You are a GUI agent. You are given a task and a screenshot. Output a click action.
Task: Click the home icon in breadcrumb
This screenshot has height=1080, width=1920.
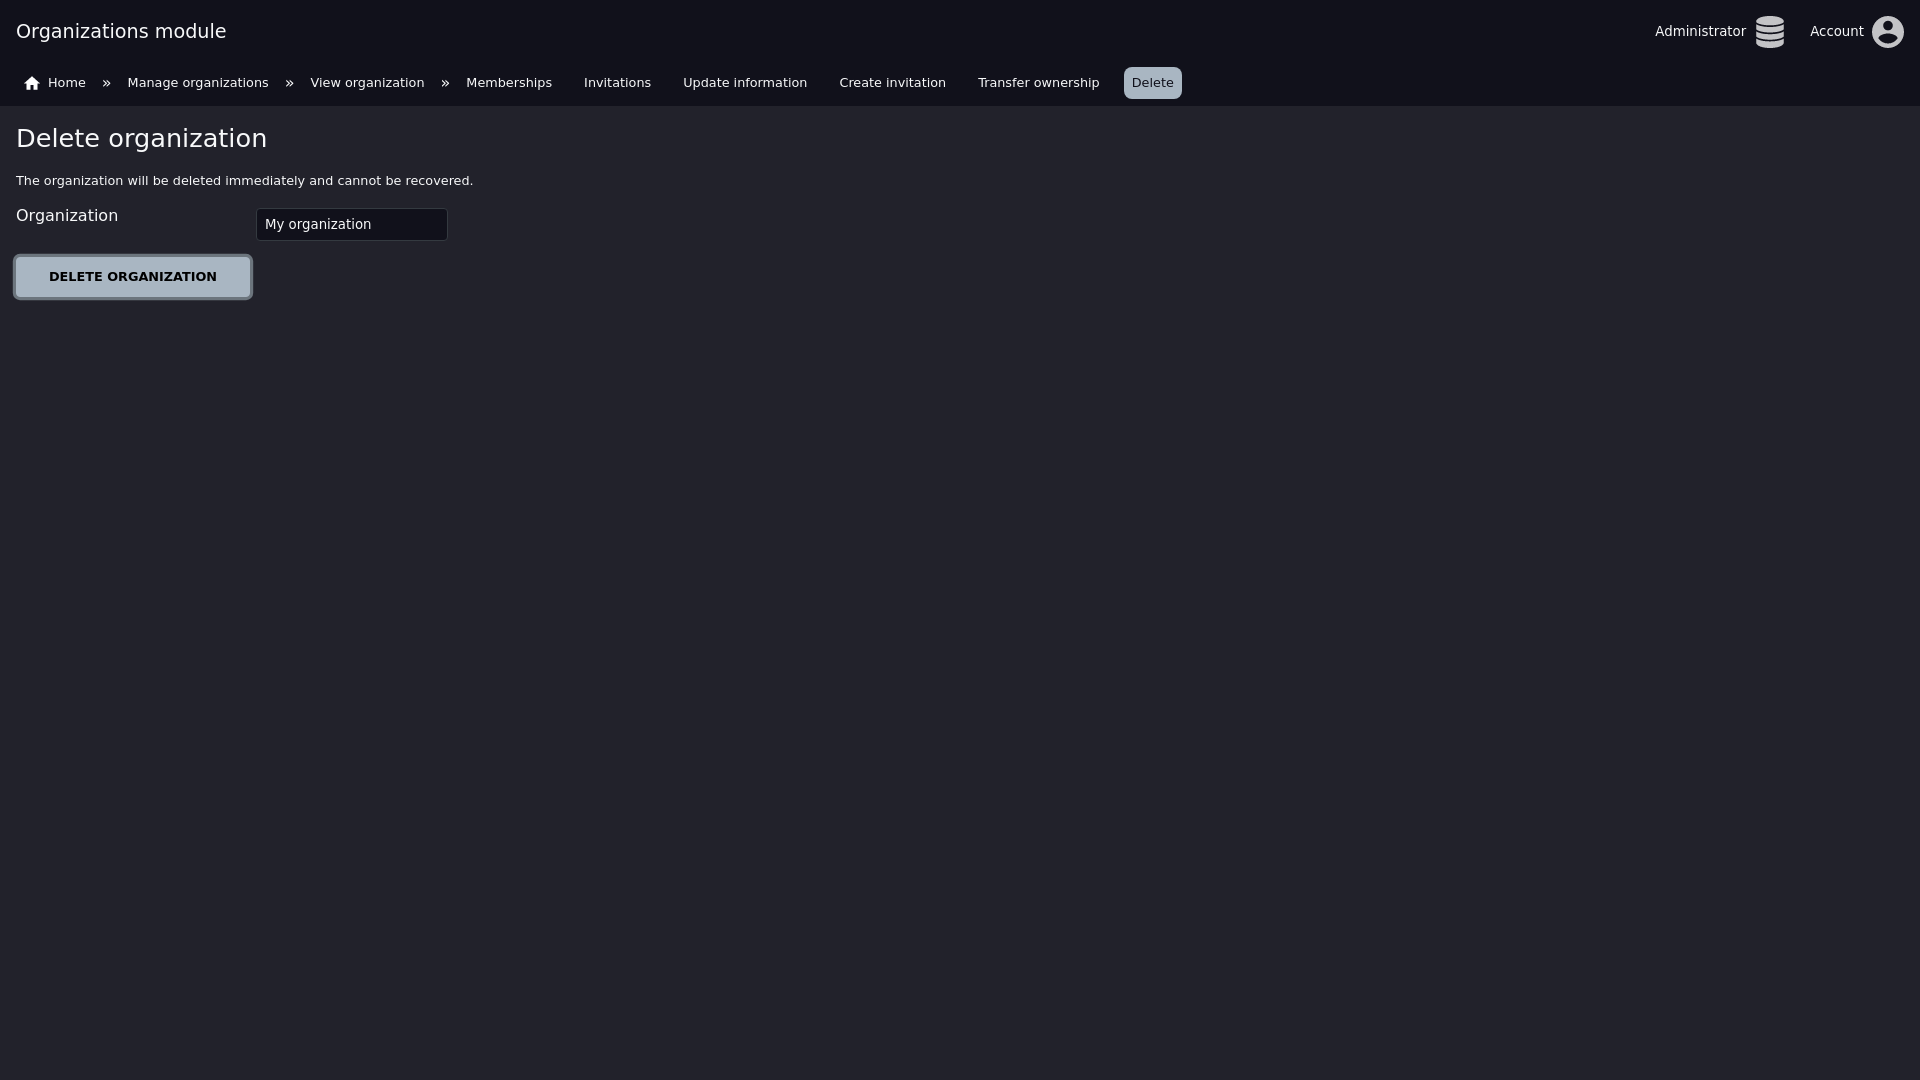click(32, 83)
